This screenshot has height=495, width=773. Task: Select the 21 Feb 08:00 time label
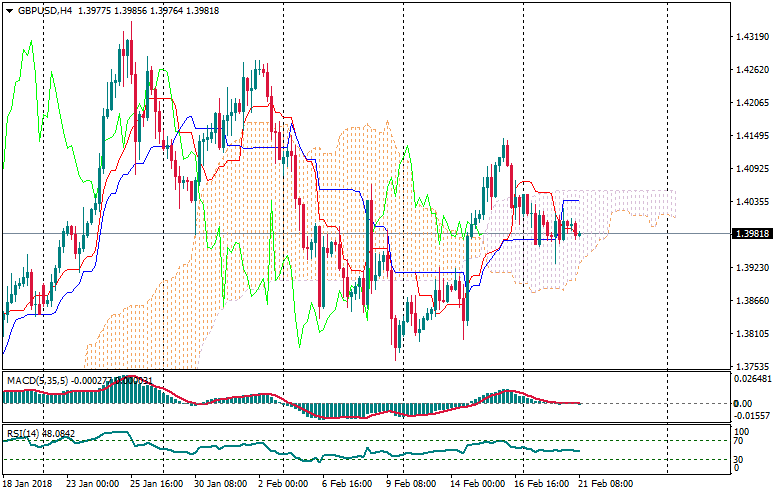[607, 483]
